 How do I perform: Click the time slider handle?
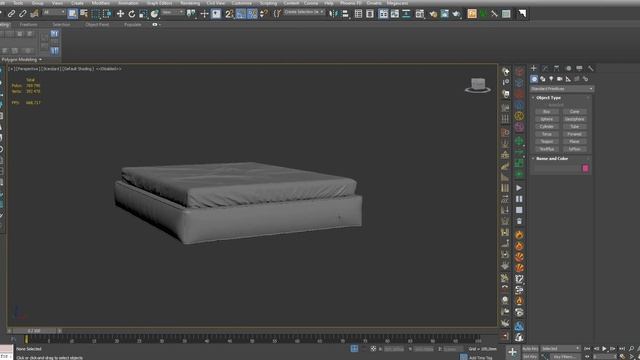tap(34, 331)
